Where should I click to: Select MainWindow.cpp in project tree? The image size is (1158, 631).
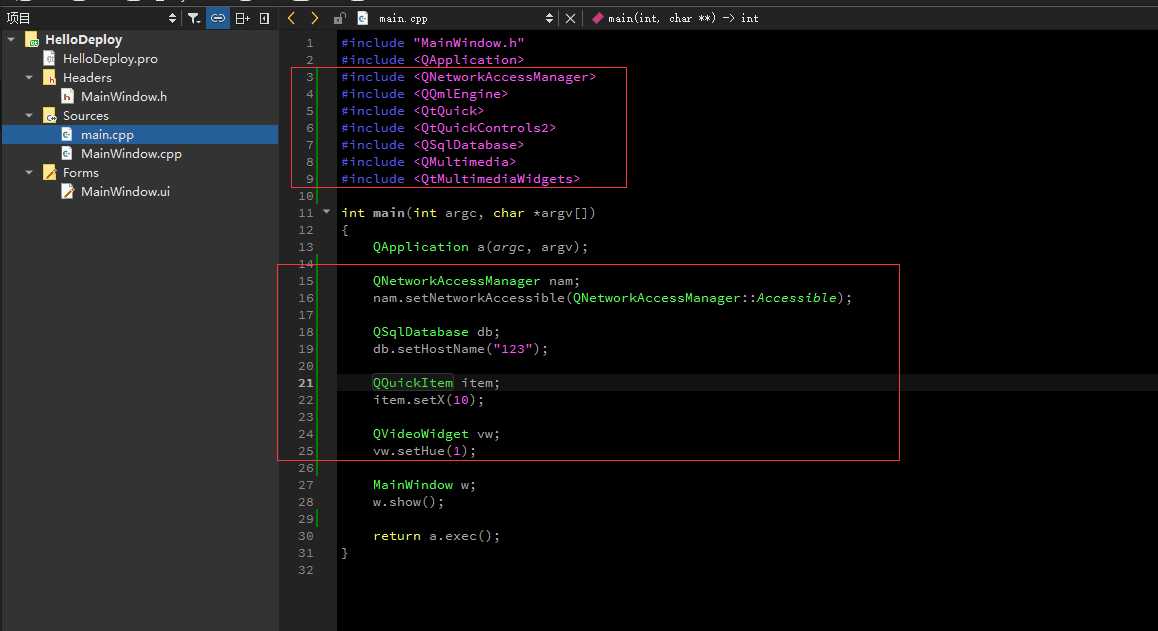131,154
